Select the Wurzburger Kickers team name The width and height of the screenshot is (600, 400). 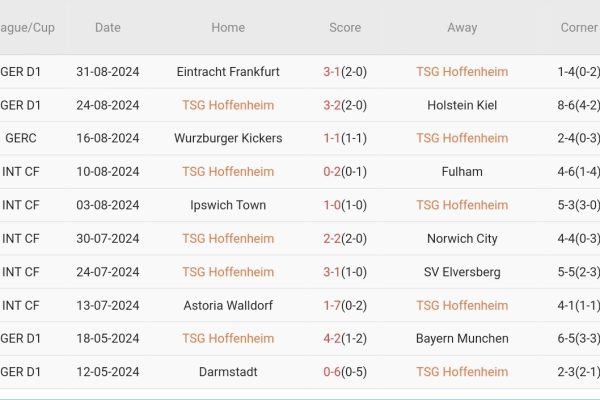(x=228, y=138)
